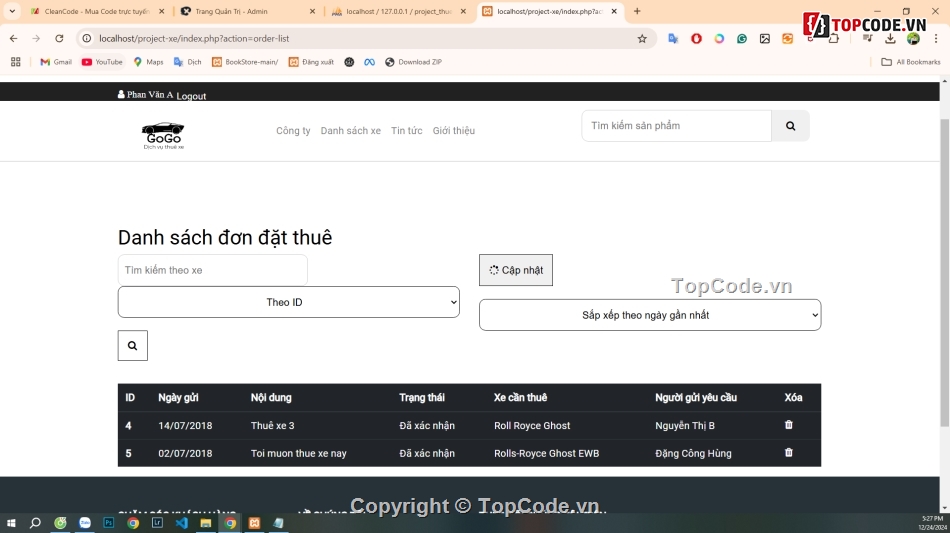Screen dimensions: 950x533
Task: Open 'Công ty' menu item
Action: coord(293,130)
